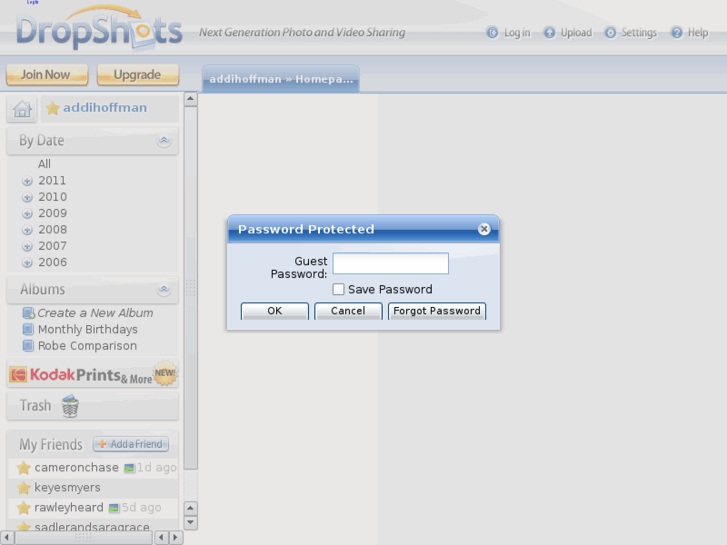This screenshot has width=727, height=545.
Task: Click the Join Now button
Action: pos(47,75)
